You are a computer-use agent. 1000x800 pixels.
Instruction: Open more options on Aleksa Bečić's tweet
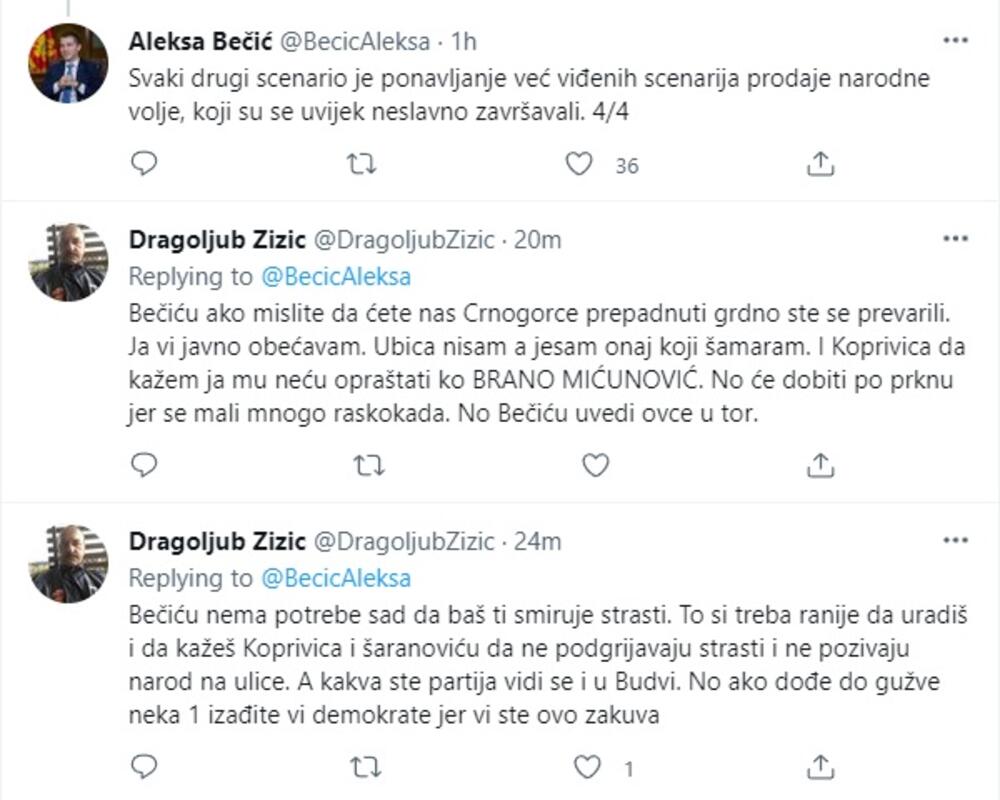click(x=956, y=41)
